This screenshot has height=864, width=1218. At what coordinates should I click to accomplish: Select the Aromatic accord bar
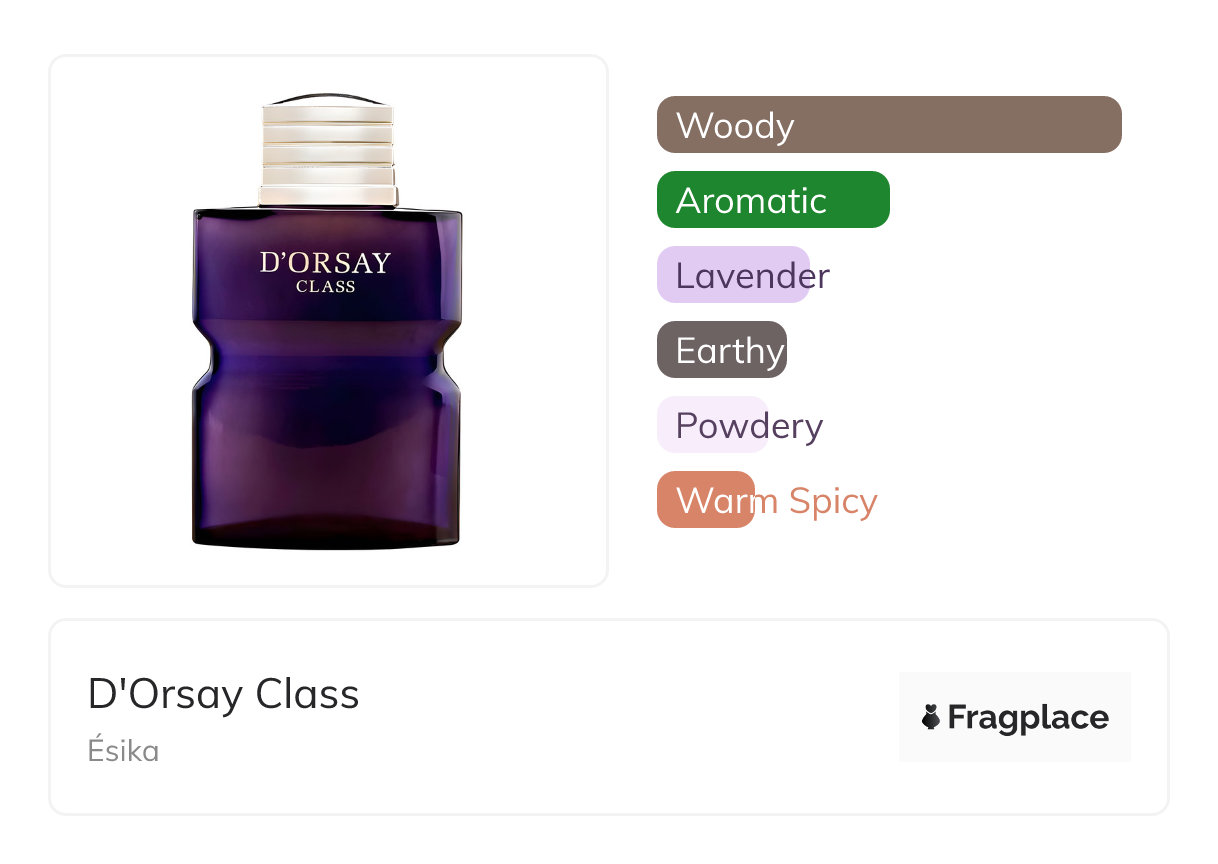click(773, 200)
